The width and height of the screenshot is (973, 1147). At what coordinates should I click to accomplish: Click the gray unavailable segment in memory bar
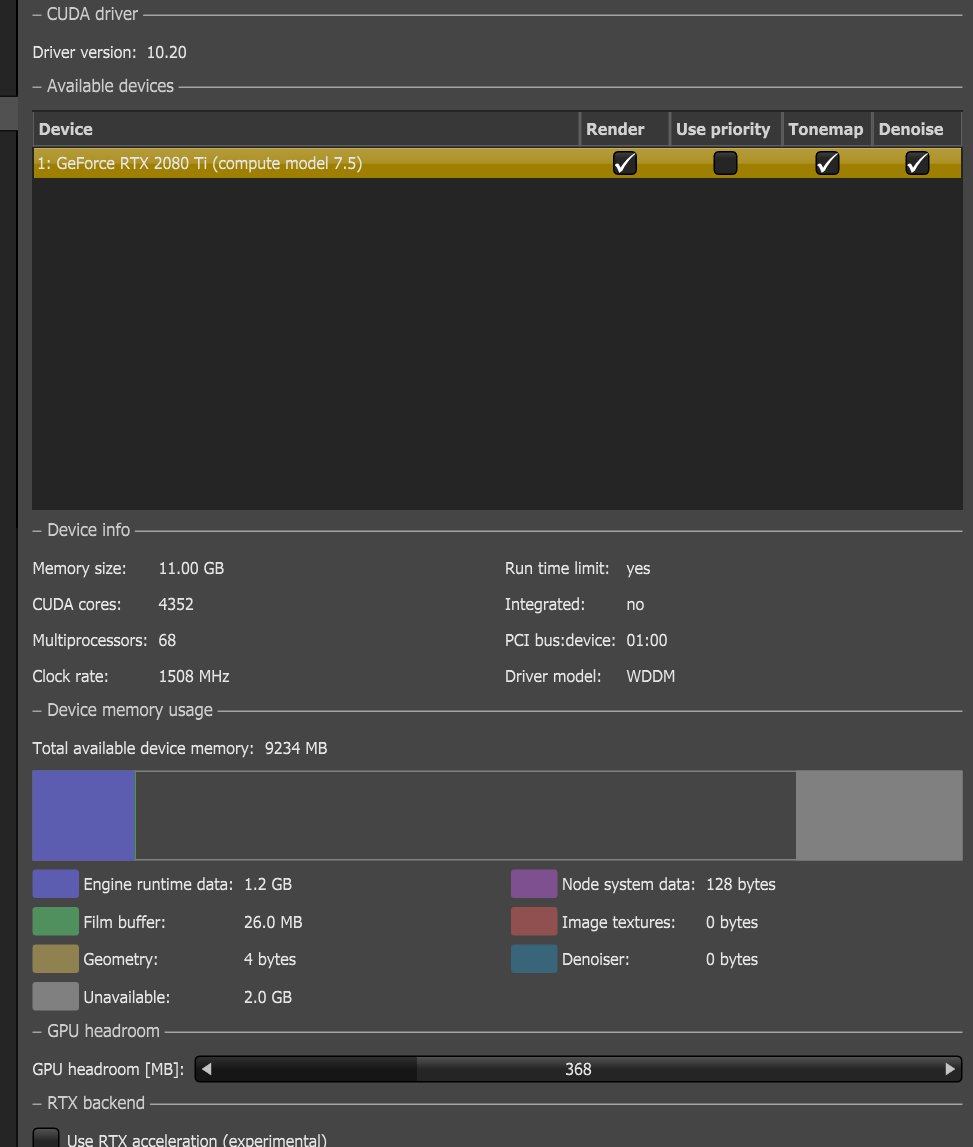879,815
